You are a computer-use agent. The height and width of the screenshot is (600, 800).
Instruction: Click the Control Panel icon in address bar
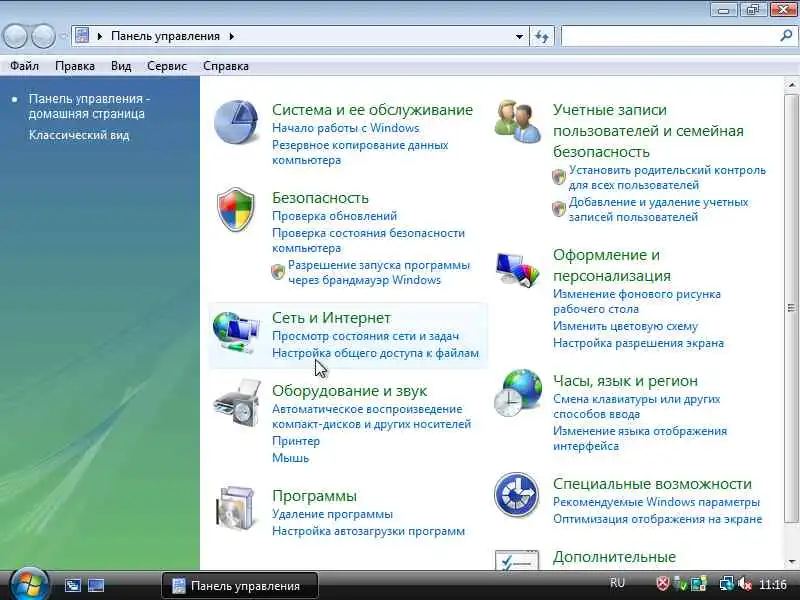[x=82, y=36]
